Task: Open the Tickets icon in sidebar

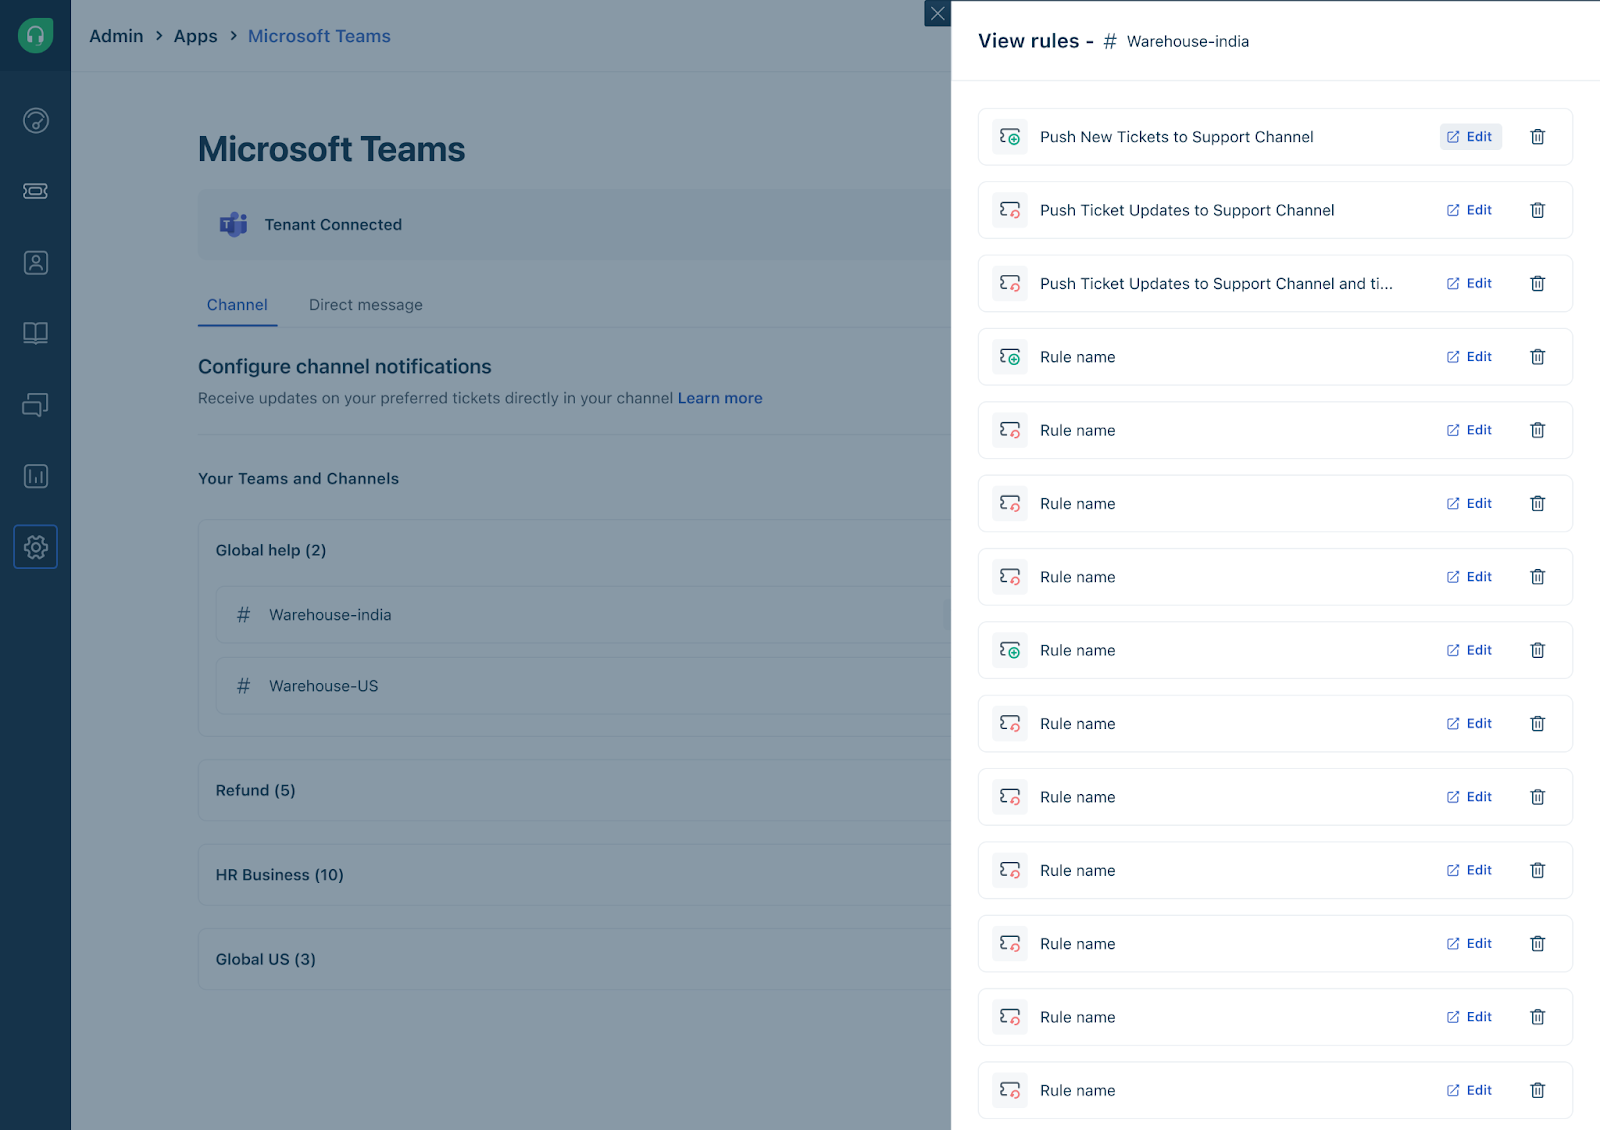Action: point(36,191)
